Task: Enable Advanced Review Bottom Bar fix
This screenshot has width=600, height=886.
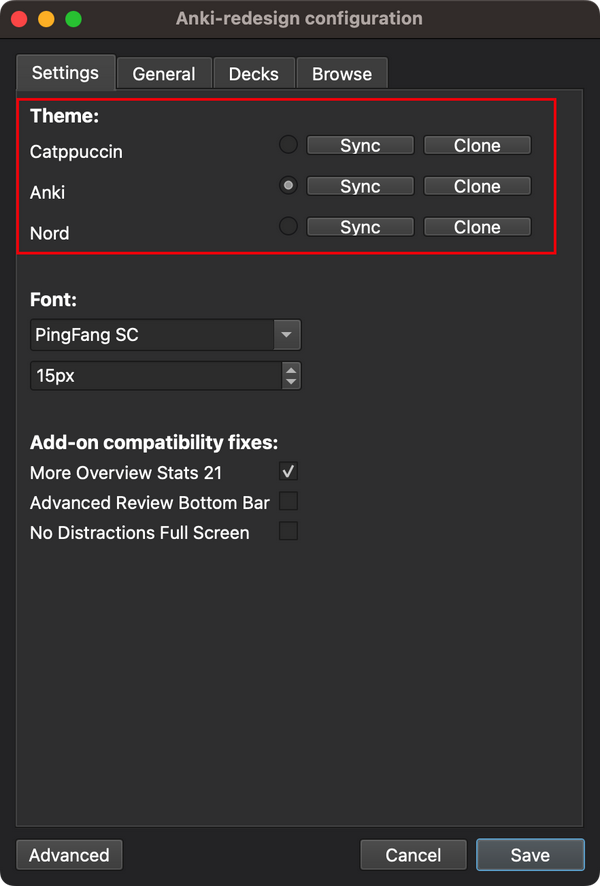Action: (288, 501)
